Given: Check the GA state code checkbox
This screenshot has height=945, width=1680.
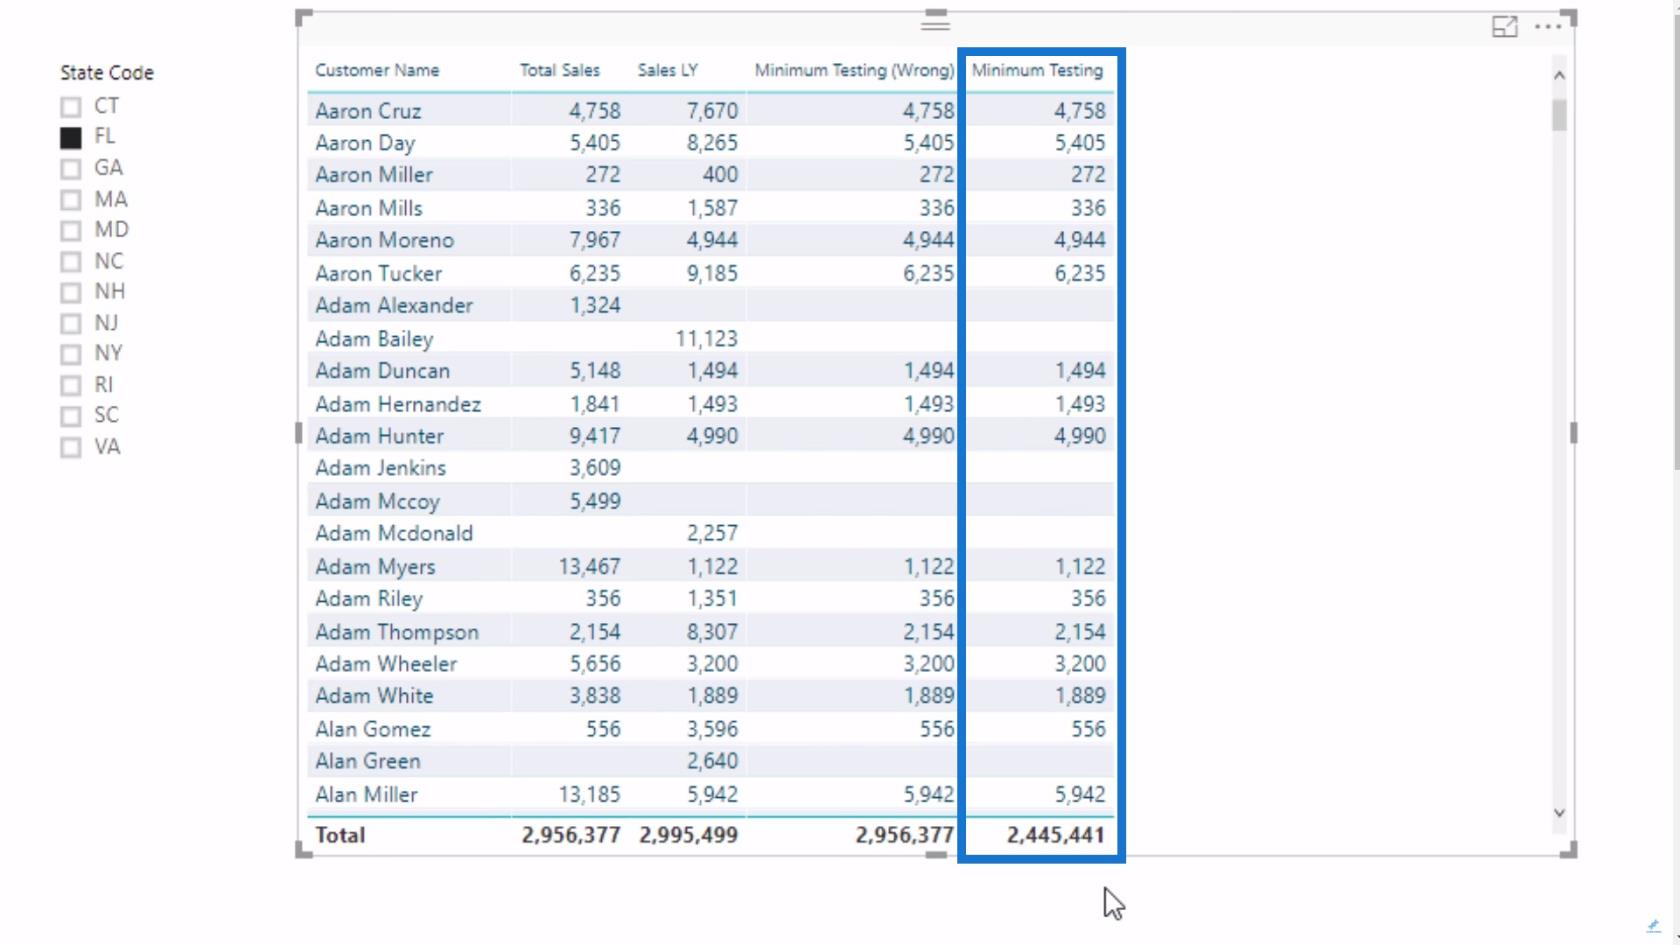Looking at the screenshot, I should [x=71, y=168].
